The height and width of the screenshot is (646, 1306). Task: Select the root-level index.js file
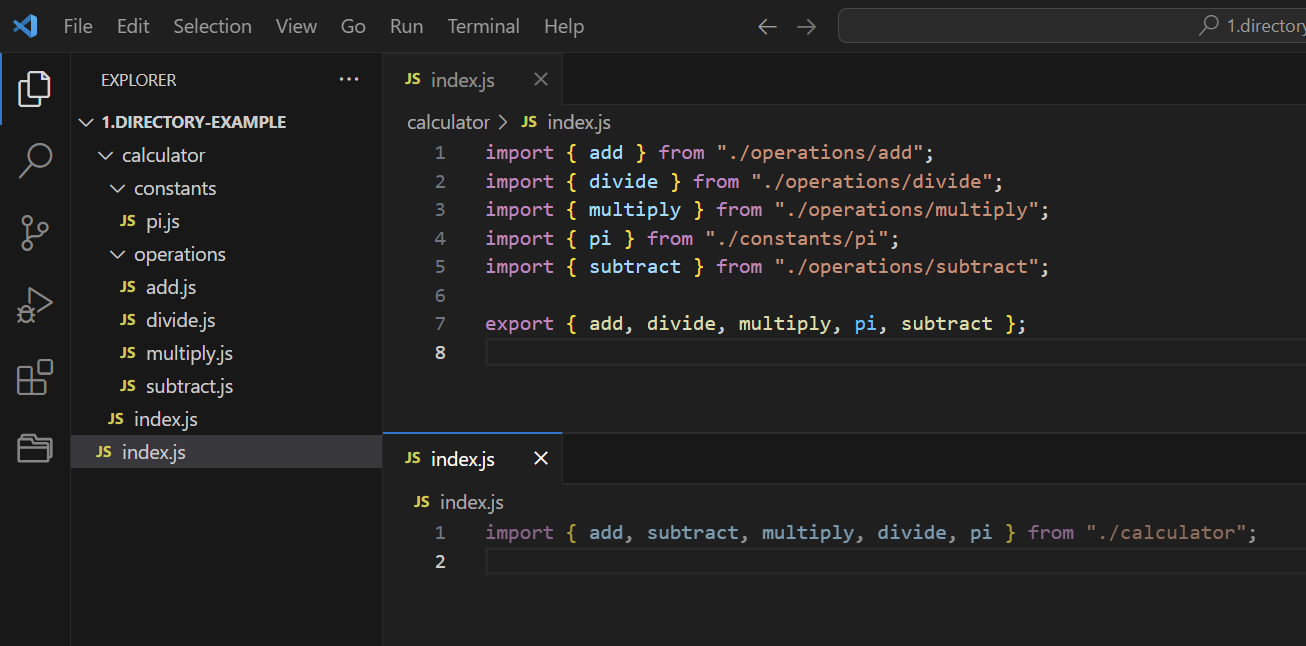coord(226,452)
